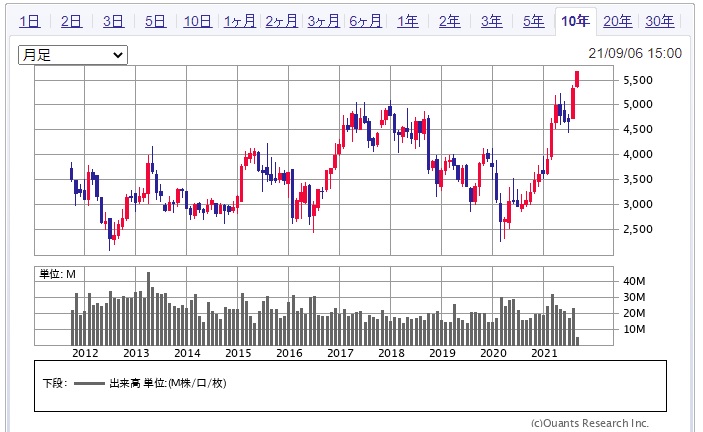Image resolution: width=703 pixels, height=432 pixels.
Task: Click the 40M volume axis label
Action: [634, 281]
